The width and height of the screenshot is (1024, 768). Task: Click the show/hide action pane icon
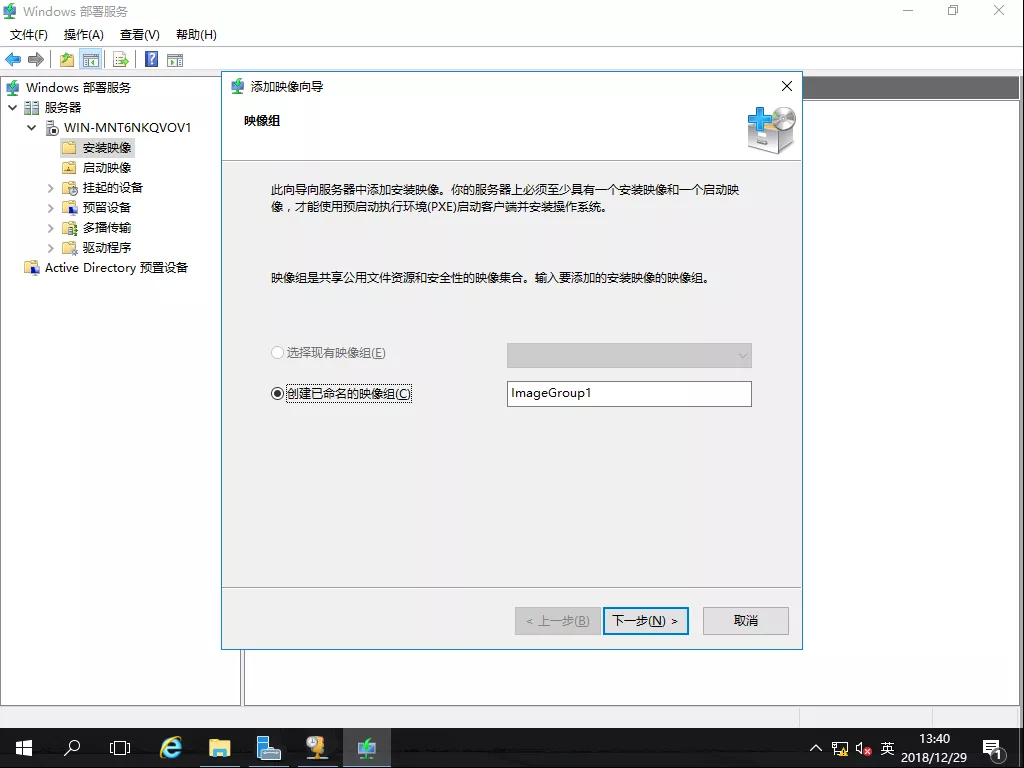pyautogui.click(x=175, y=59)
